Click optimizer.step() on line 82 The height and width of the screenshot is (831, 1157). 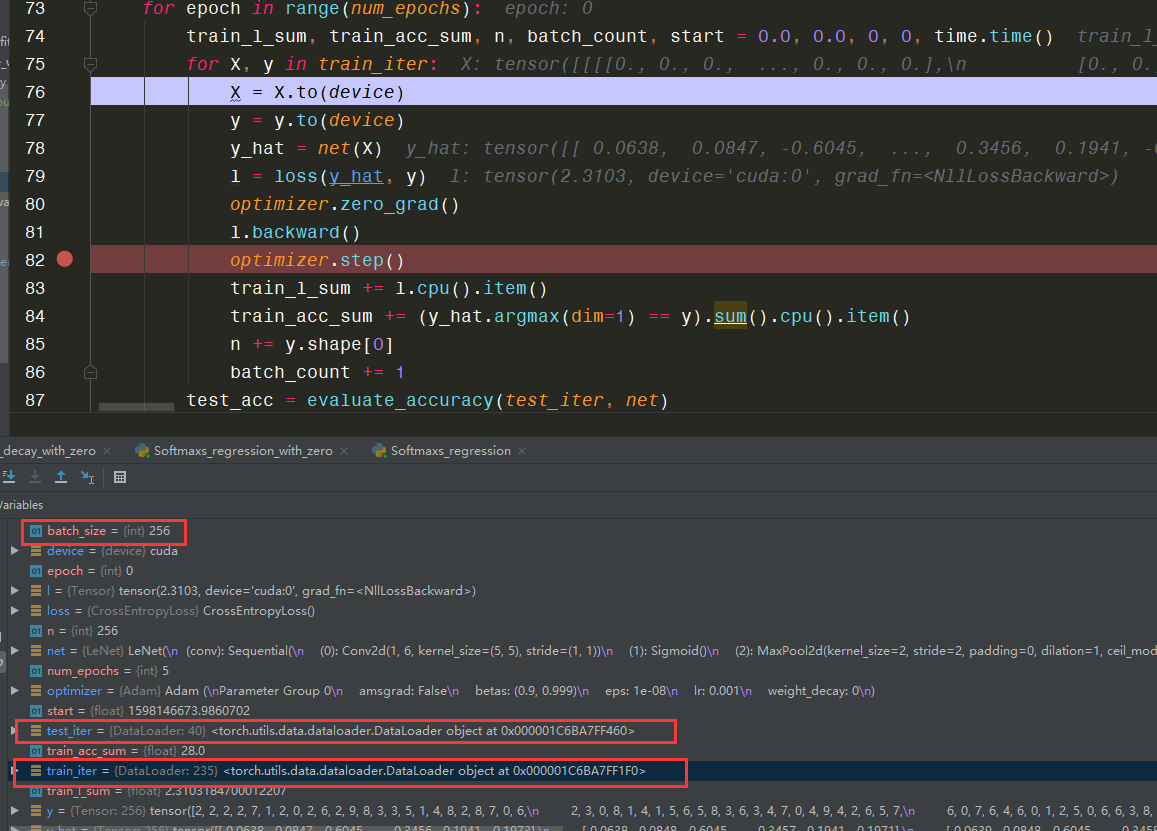coord(317,261)
